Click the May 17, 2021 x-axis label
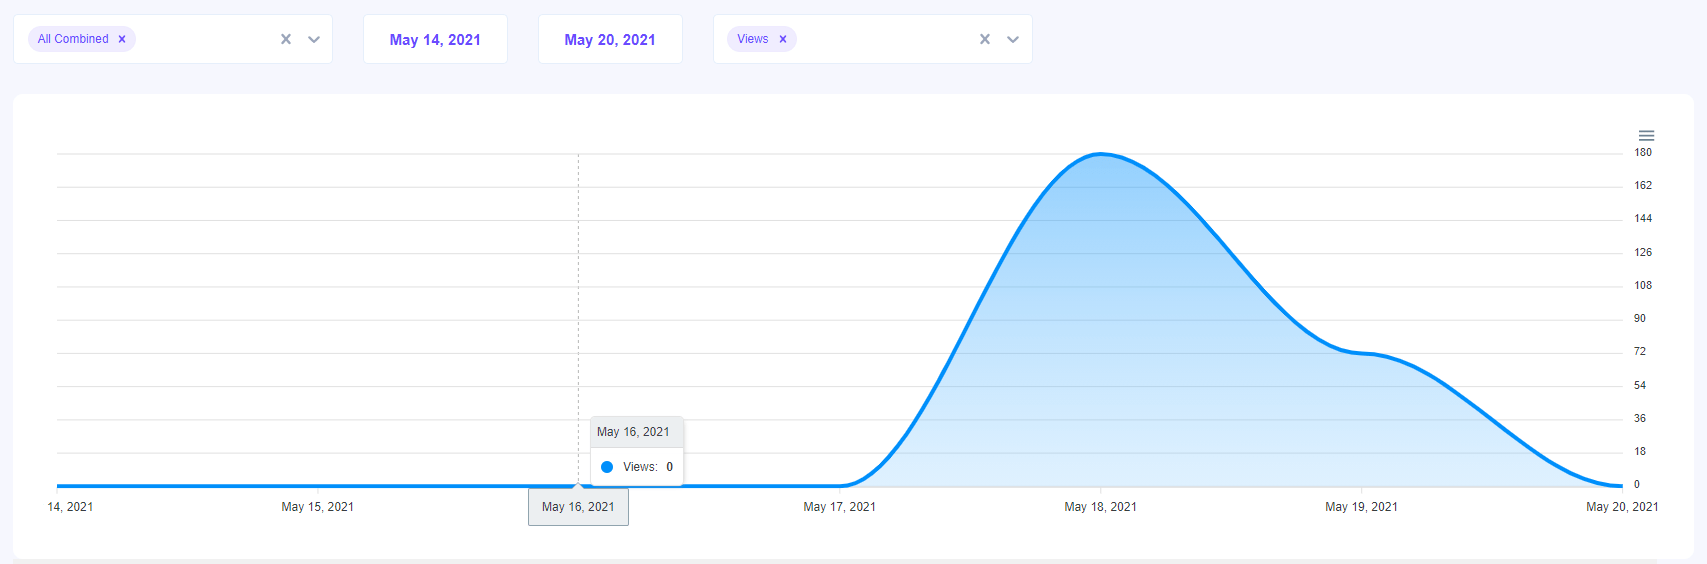 [839, 507]
